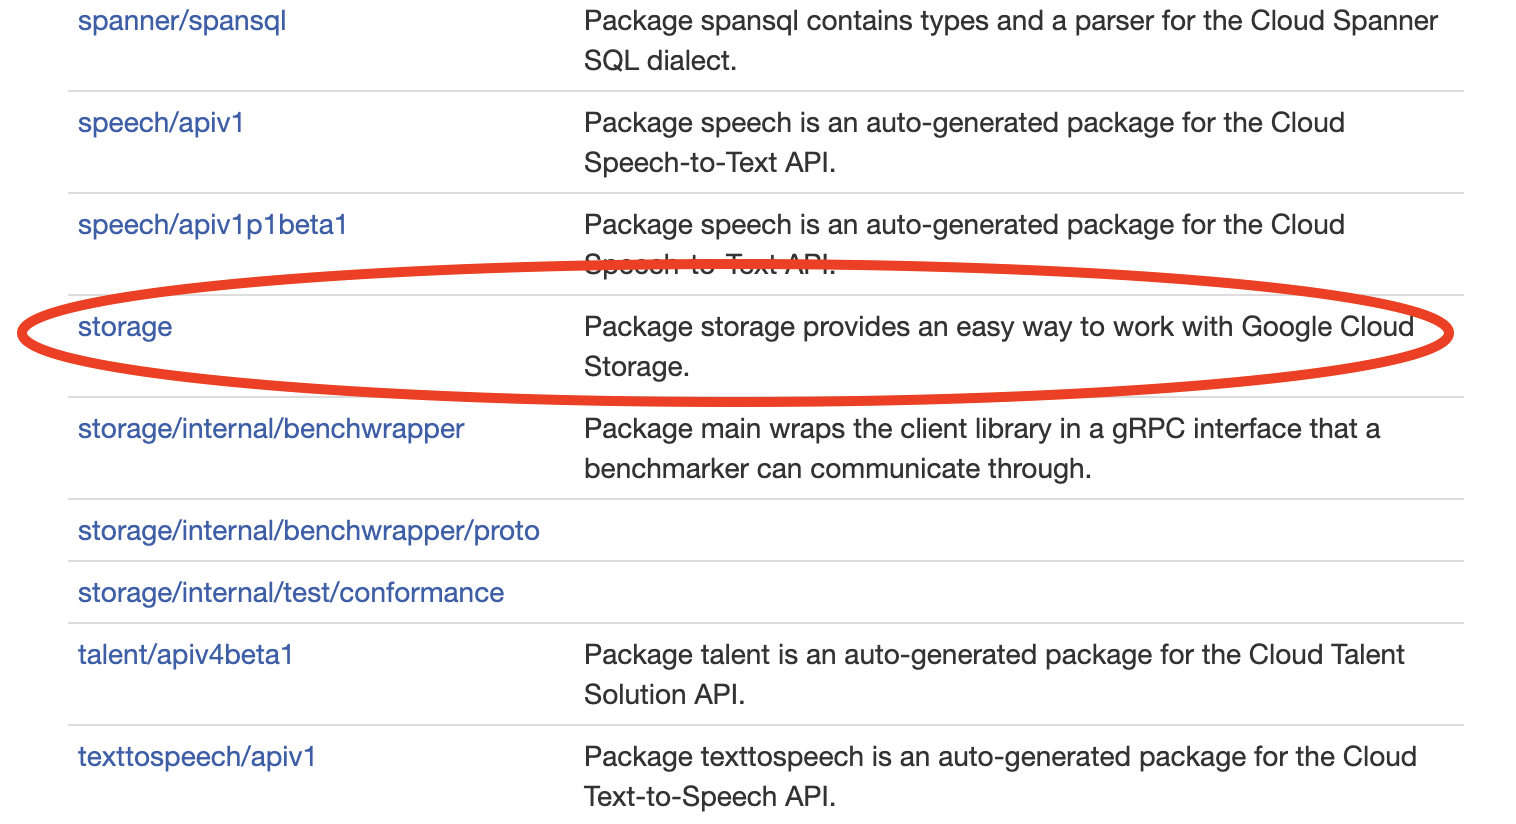Follow the talent/apiv4beta1 package link
Image resolution: width=1516 pixels, height=824 pixels.
point(185,655)
